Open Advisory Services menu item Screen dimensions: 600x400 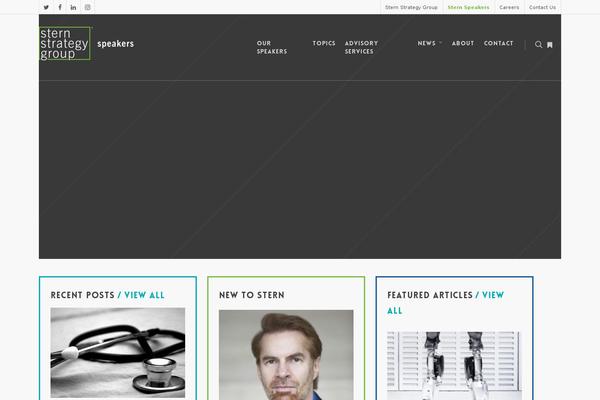(361, 47)
